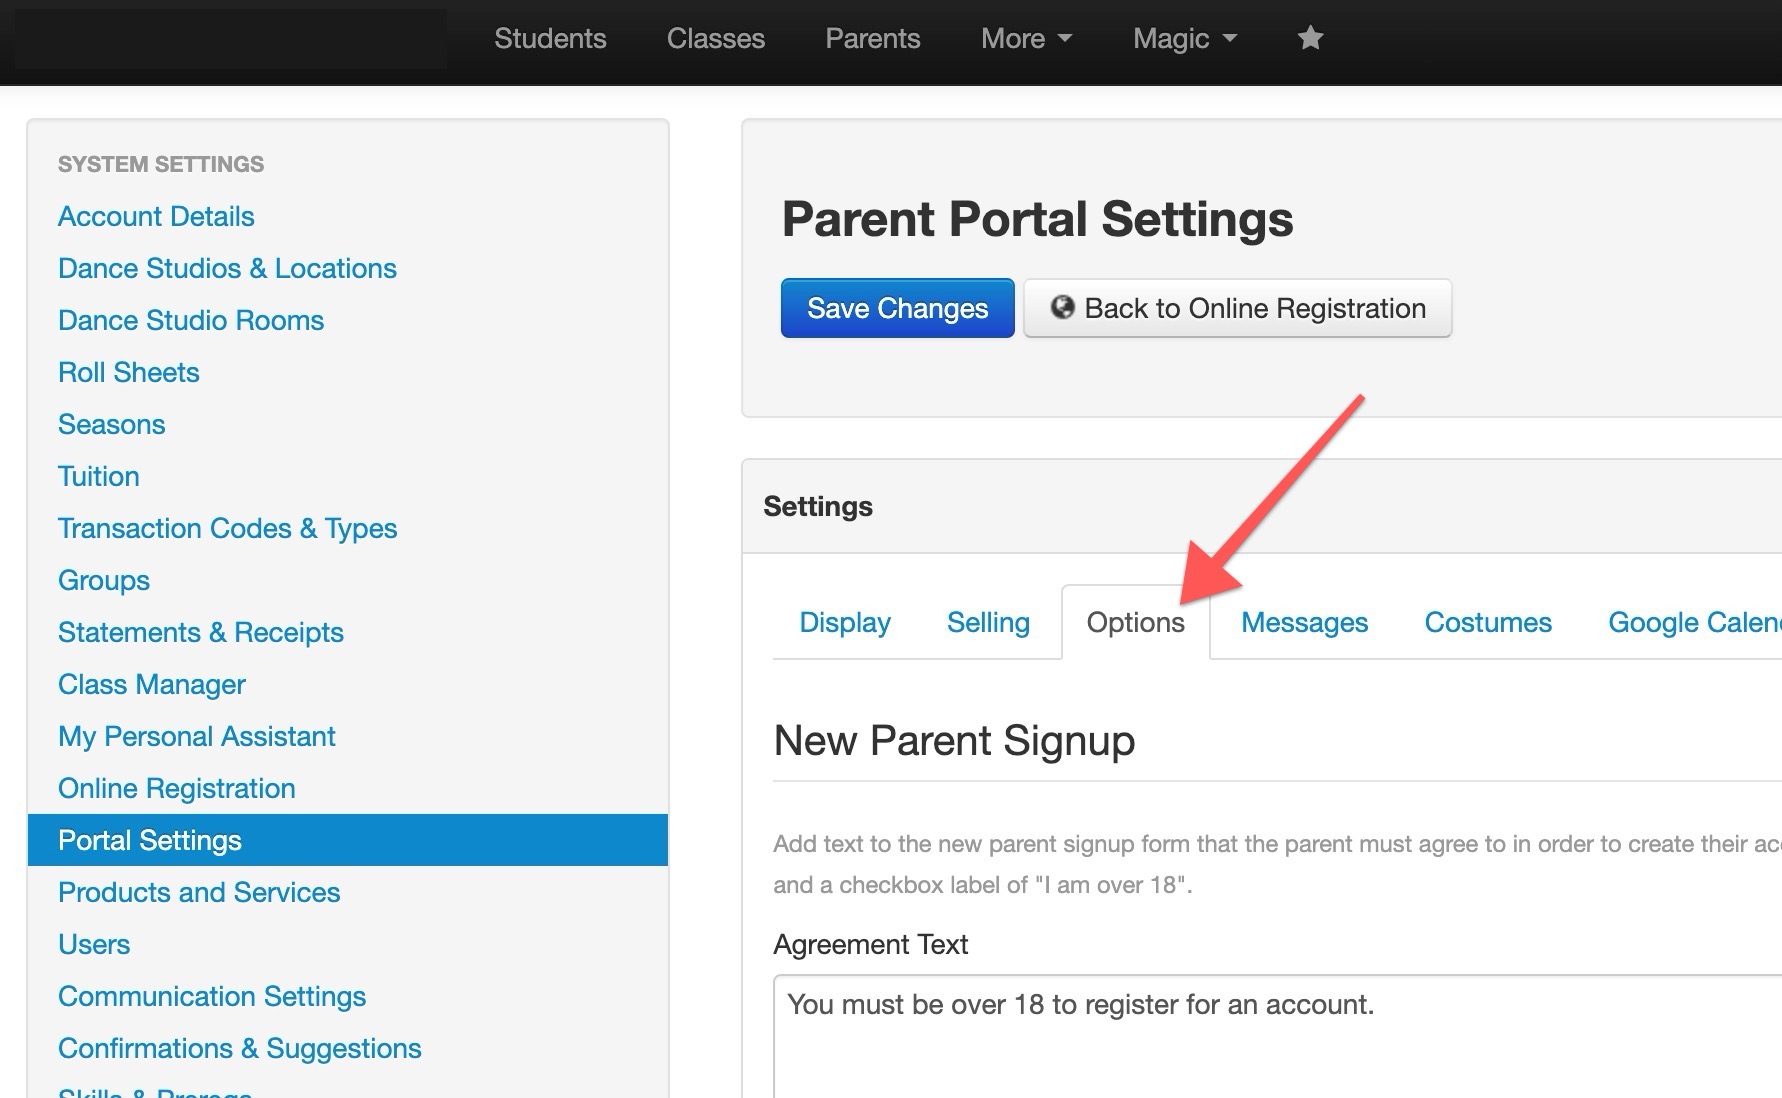
Task: Go to Dance Studios & Locations
Action: click(227, 268)
